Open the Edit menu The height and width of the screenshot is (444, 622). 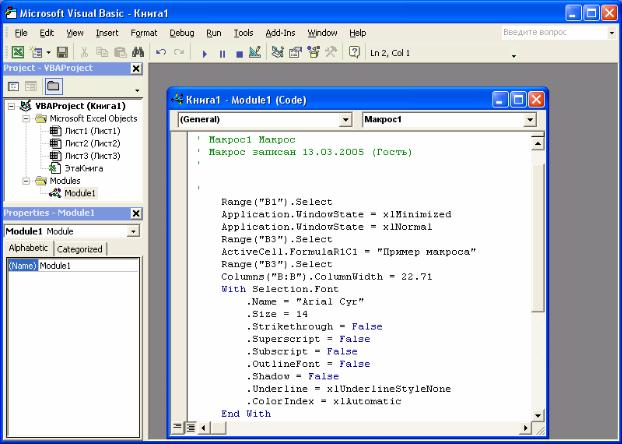pyautogui.click(x=46, y=33)
